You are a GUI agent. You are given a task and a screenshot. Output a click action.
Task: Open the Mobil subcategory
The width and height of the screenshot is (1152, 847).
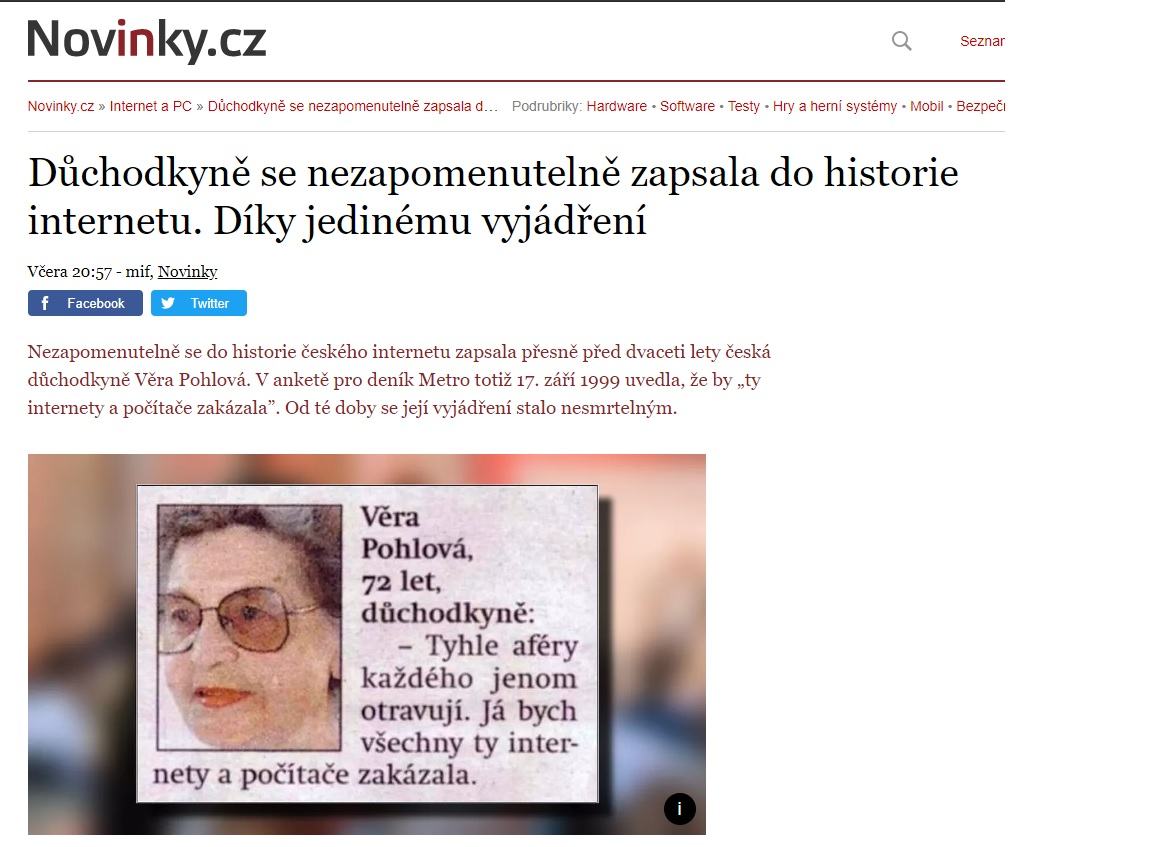click(926, 107)
